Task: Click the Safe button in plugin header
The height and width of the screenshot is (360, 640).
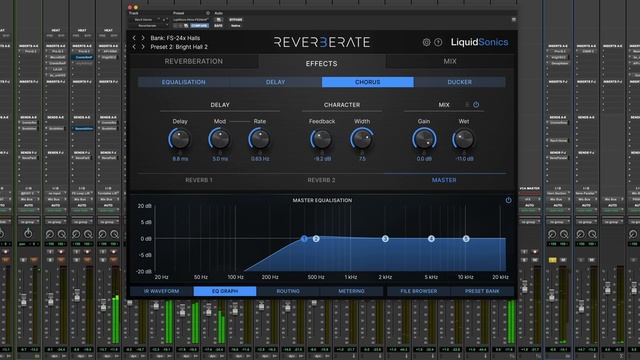Action: click(x=218, y=26)
